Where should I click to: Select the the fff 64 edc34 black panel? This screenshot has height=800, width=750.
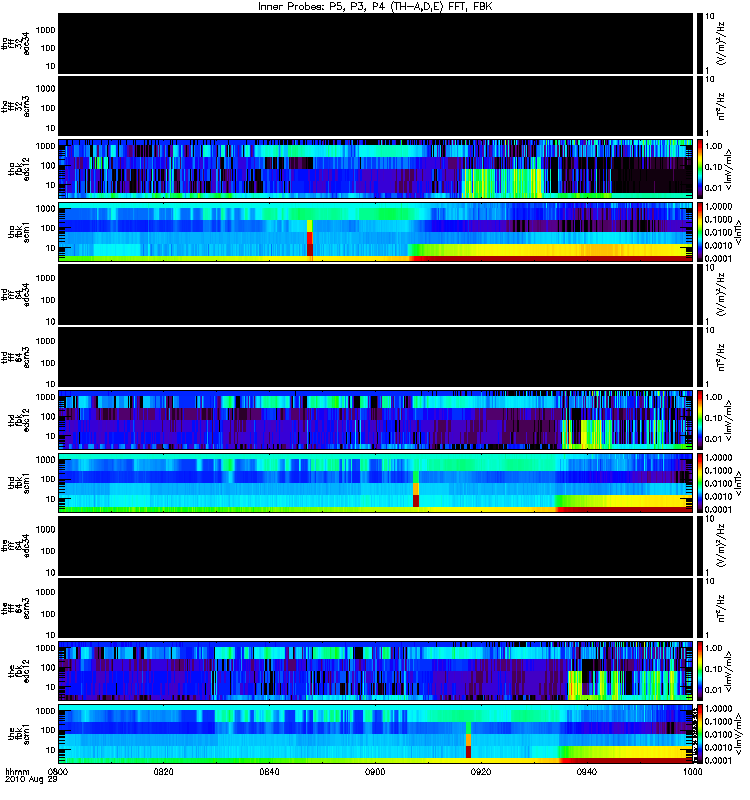[376, 545]
